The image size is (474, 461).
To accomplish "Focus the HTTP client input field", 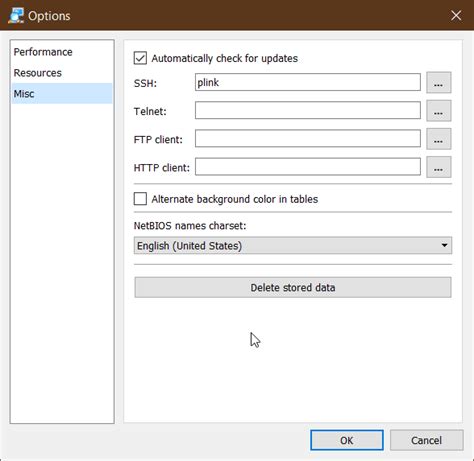I will point(308,167).
